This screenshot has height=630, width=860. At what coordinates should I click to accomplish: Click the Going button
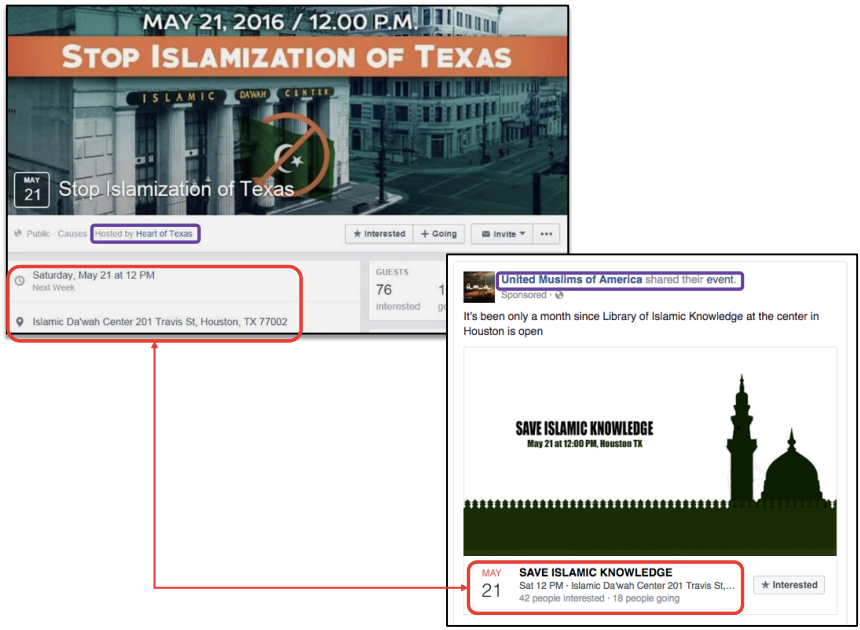click(439, 234)
